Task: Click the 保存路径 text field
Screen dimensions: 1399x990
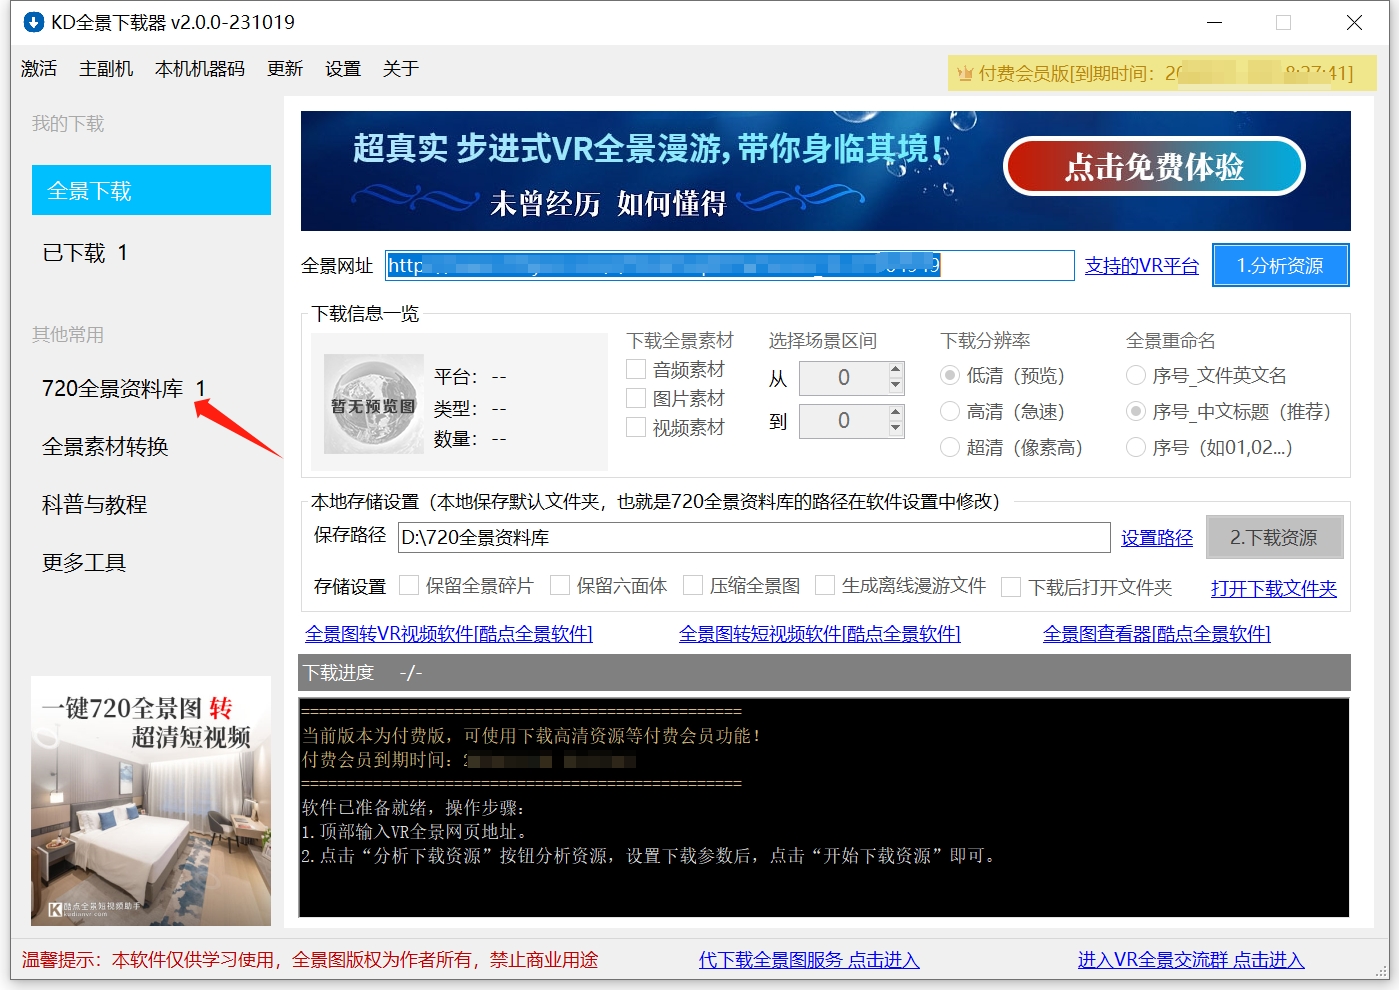Action: tap(754, 537)
